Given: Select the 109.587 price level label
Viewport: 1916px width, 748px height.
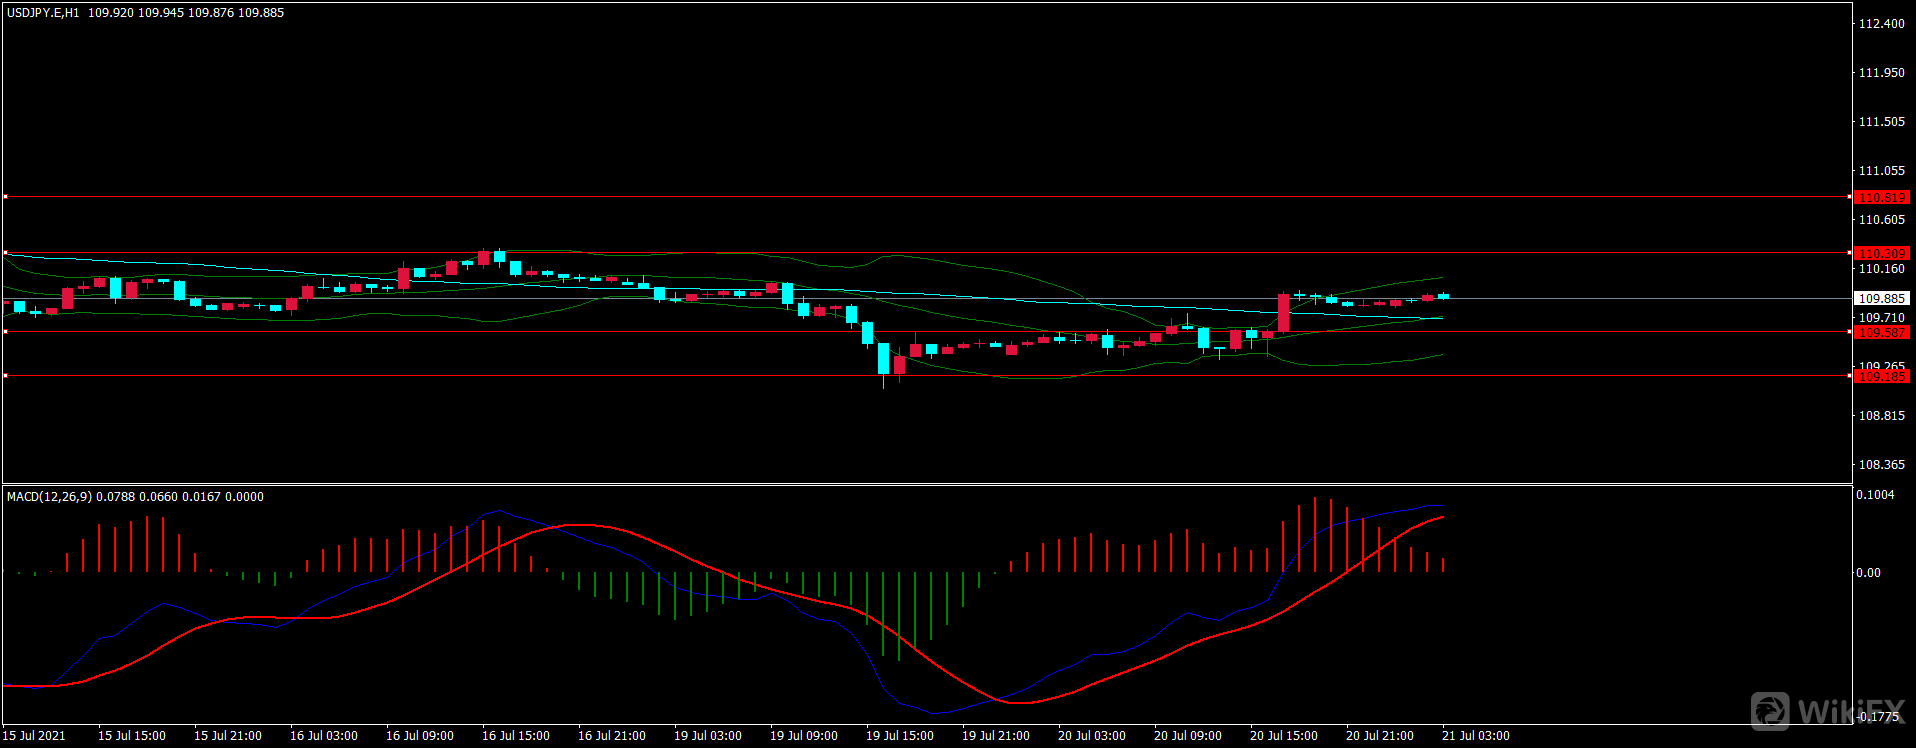Looking at the screenshot, I should click(1881, 332).
